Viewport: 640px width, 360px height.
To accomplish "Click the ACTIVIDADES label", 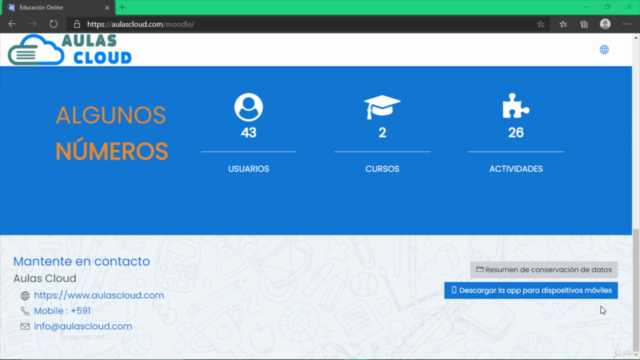I will tap(516, 169).
